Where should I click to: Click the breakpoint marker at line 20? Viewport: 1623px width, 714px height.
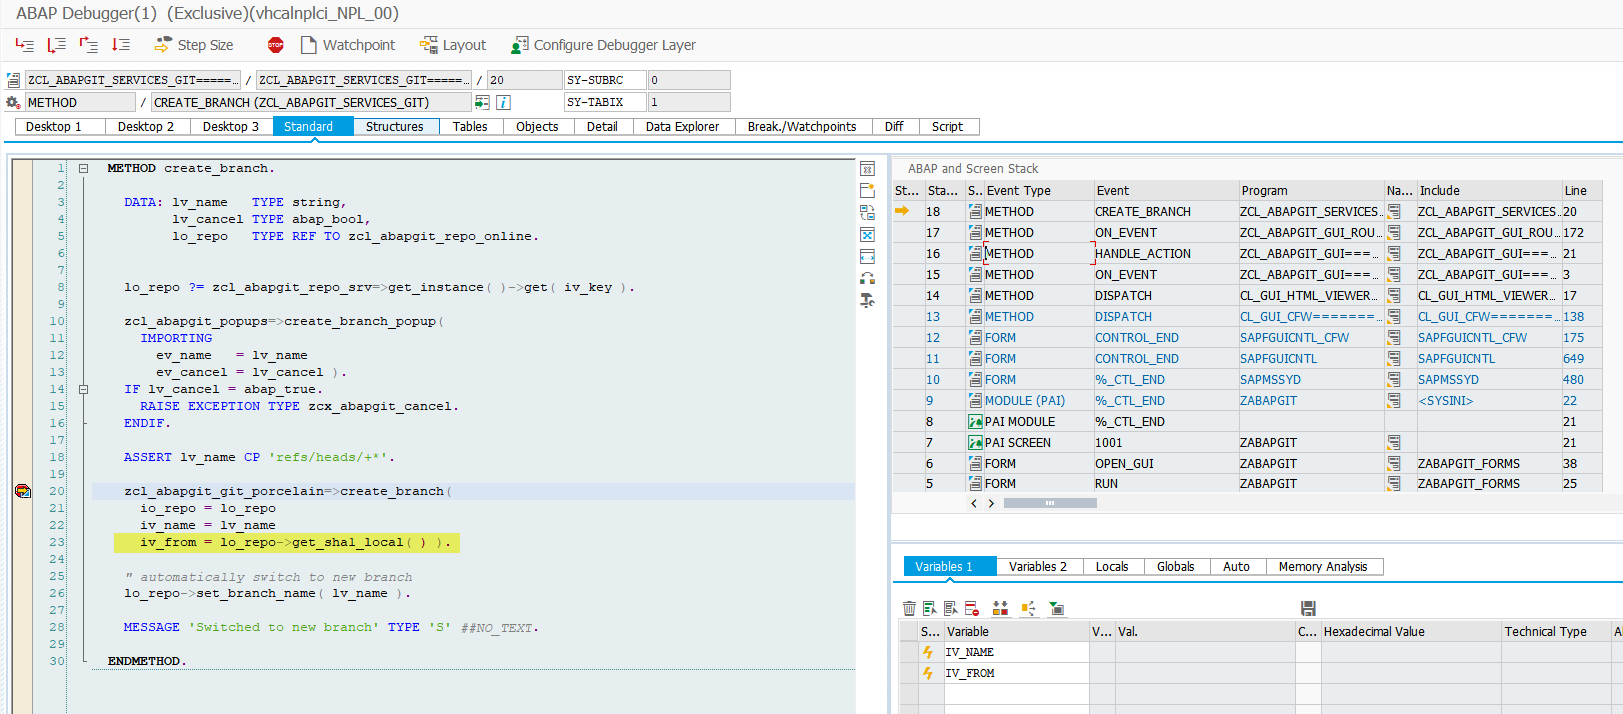pos(23,491)
